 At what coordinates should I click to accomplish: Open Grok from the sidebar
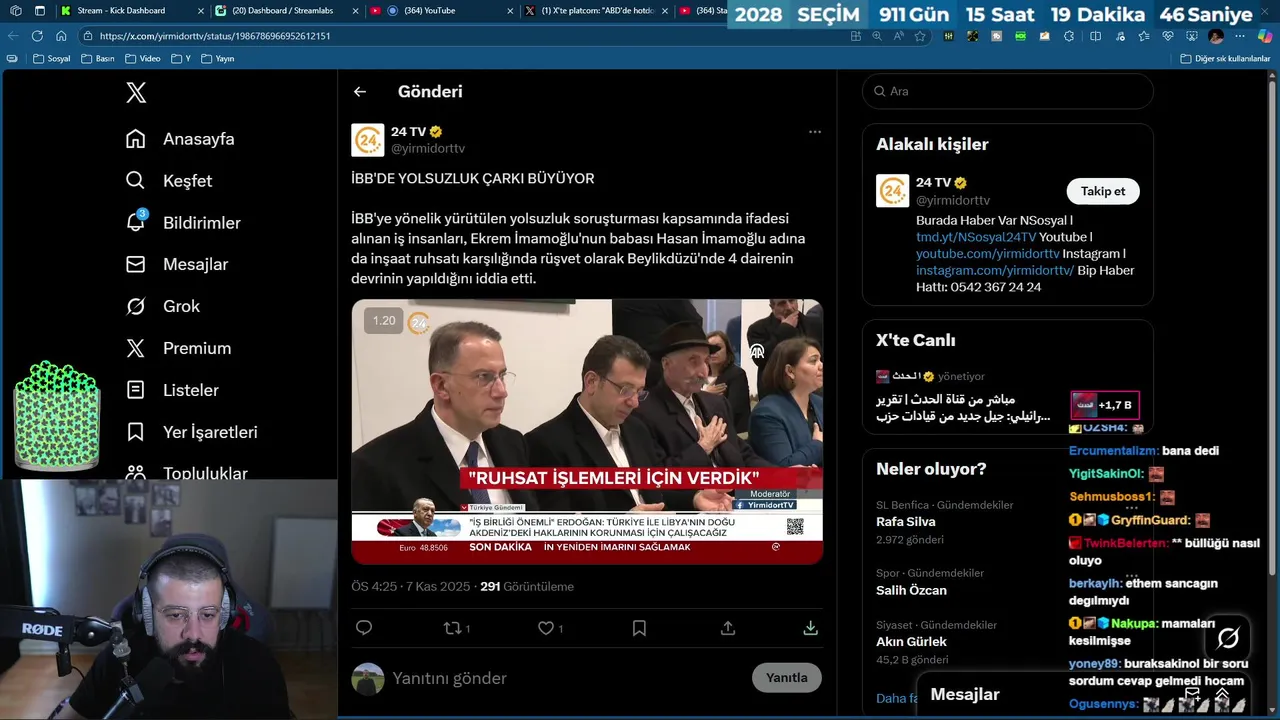pos(163,307)
